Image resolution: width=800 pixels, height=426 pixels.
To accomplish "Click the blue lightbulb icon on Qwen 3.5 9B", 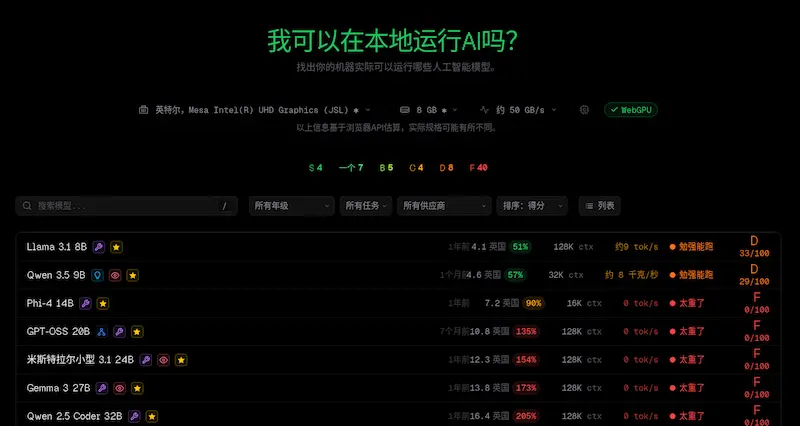I will coord(97,275).
